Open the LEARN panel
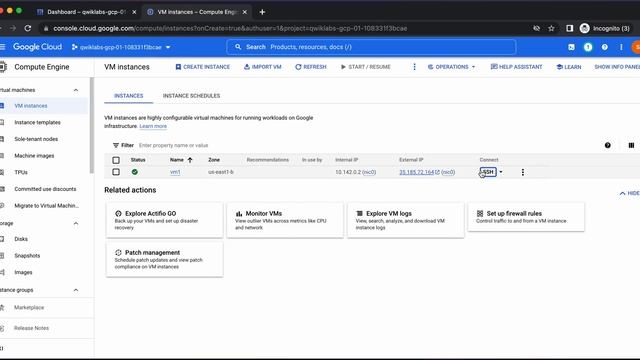 point(569,67)
